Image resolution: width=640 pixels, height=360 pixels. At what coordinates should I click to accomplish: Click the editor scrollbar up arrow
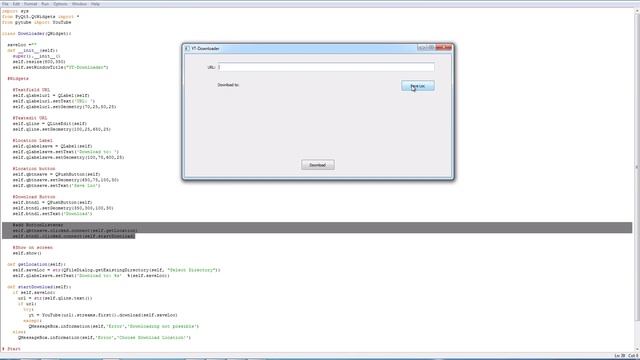point(637,11)
